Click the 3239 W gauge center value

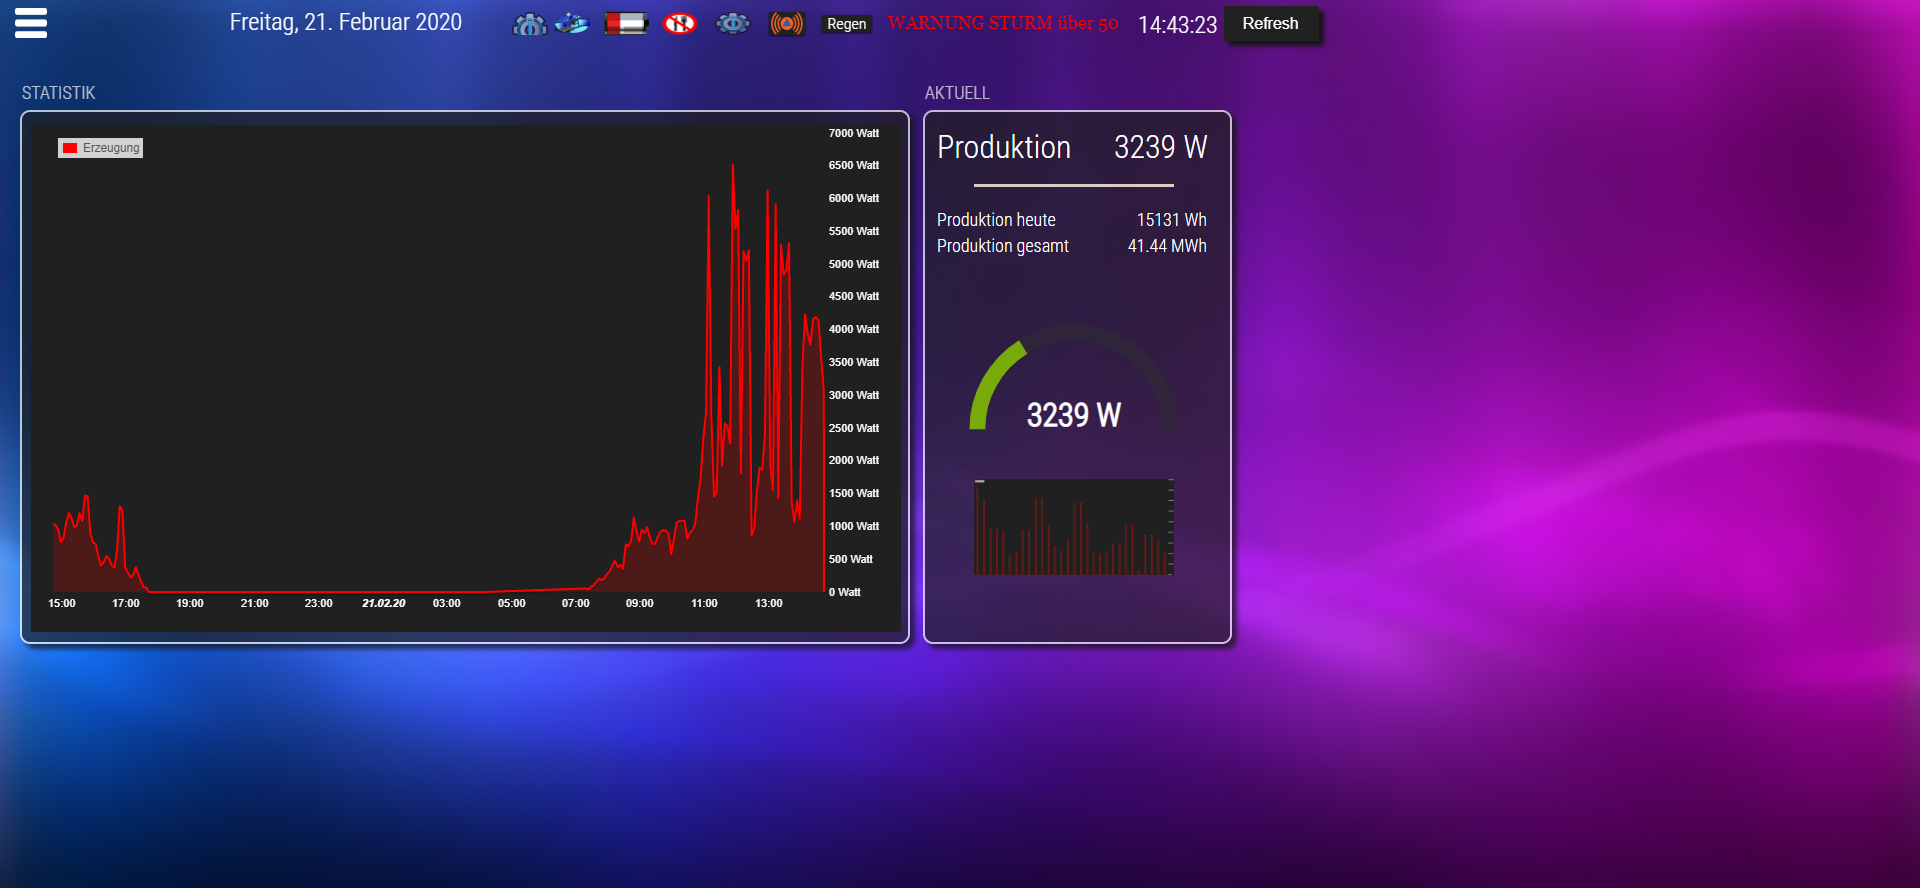coord(1073,415)
